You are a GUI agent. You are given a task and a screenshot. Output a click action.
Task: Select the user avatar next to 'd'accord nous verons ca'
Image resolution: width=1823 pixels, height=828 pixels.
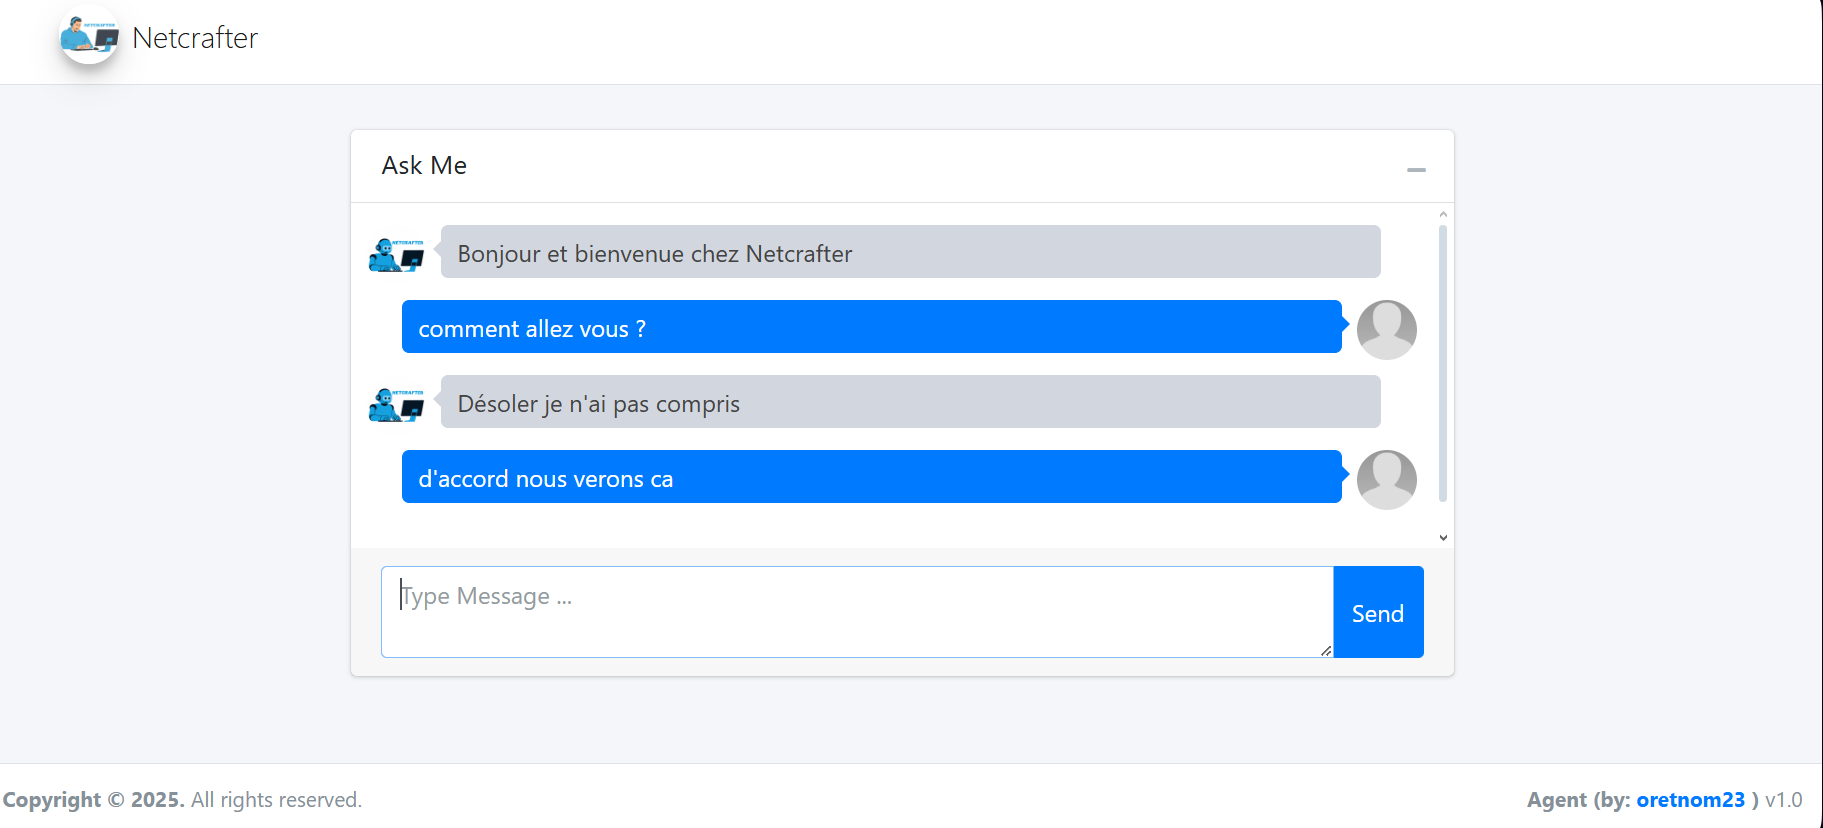pyautogui.click(x=1386, y=479)
